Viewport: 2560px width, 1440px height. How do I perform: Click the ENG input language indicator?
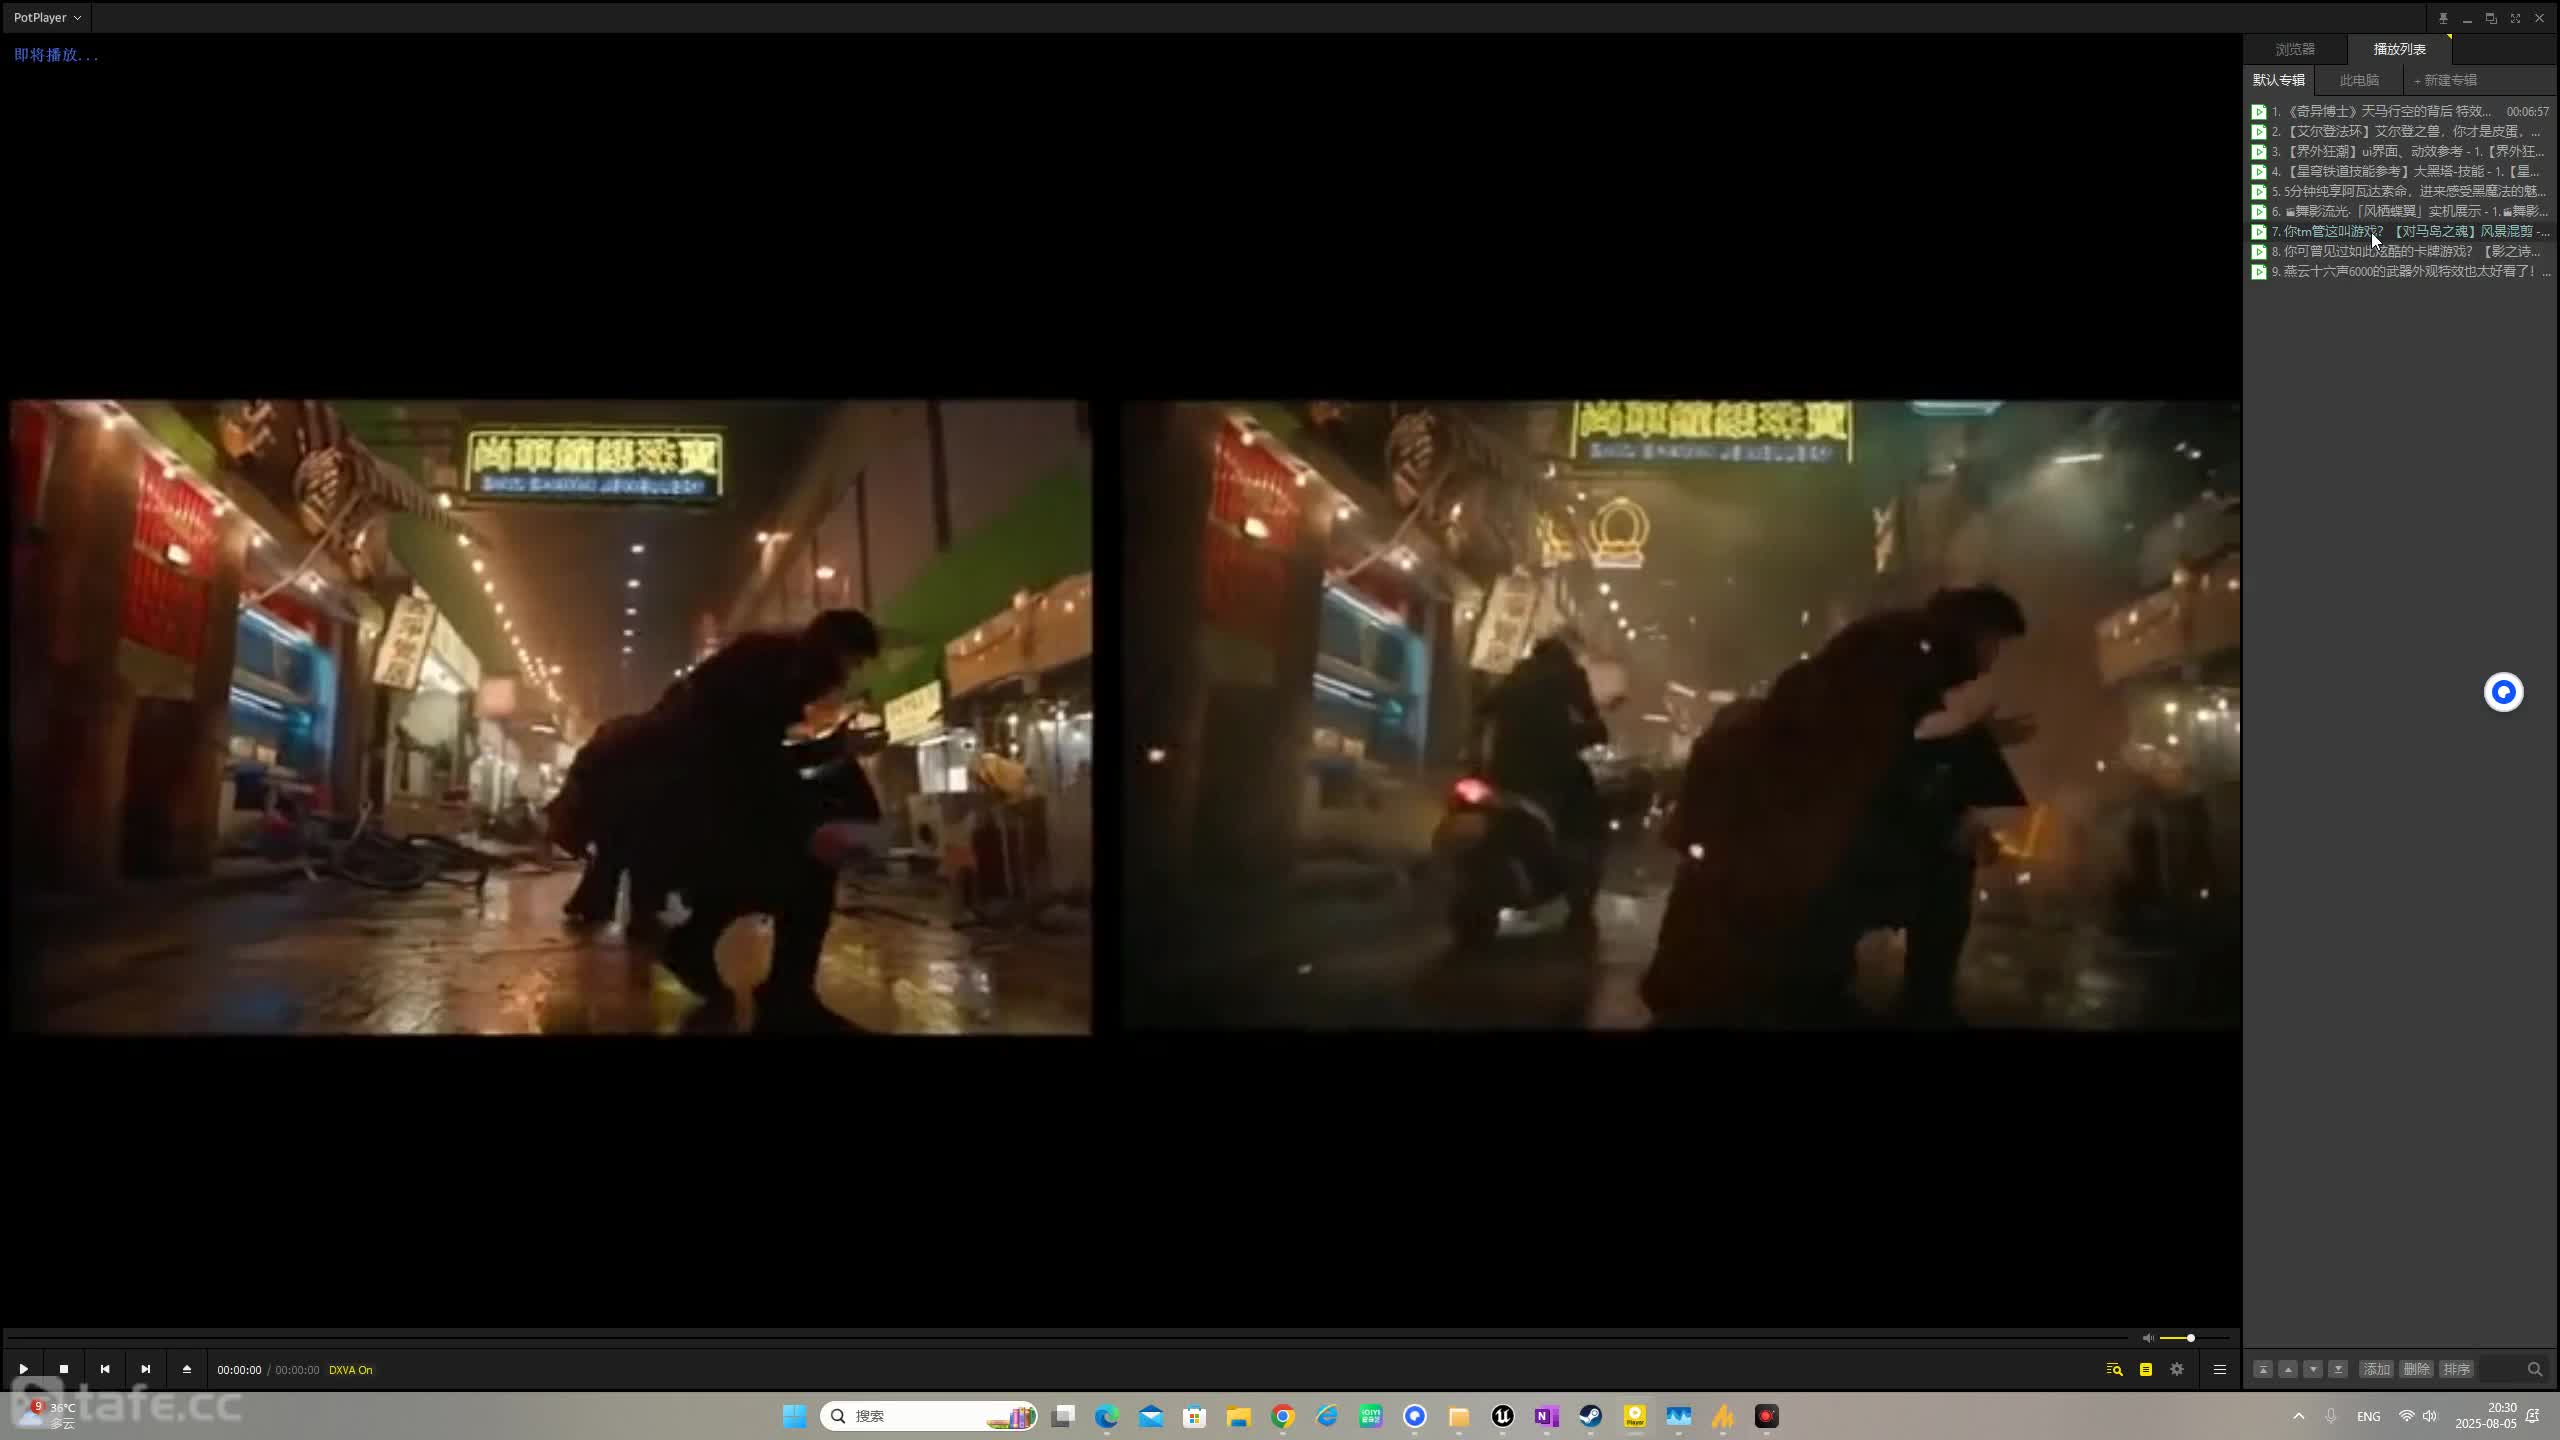2368,1416
